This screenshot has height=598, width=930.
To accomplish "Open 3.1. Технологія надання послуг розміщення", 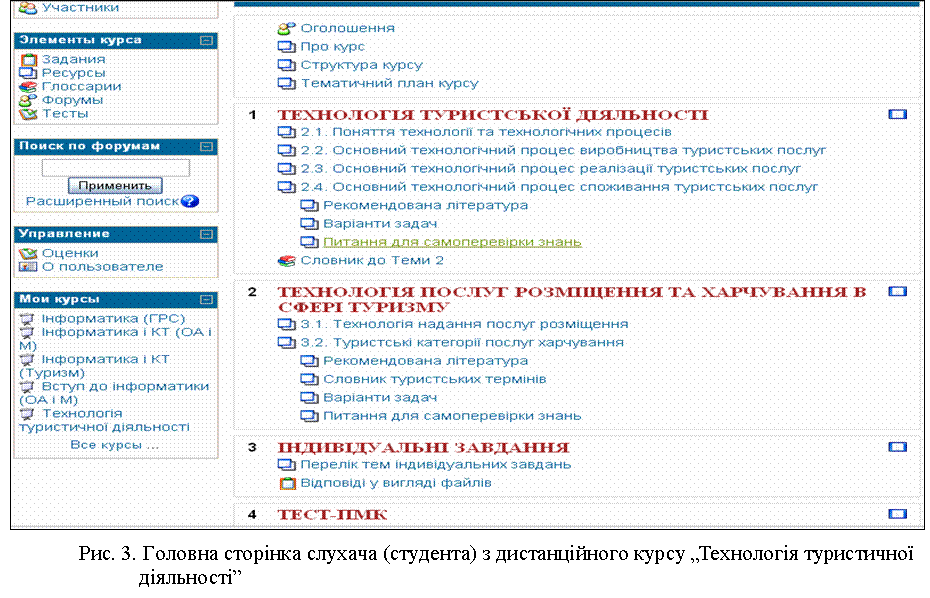I will tap(464, 324).
